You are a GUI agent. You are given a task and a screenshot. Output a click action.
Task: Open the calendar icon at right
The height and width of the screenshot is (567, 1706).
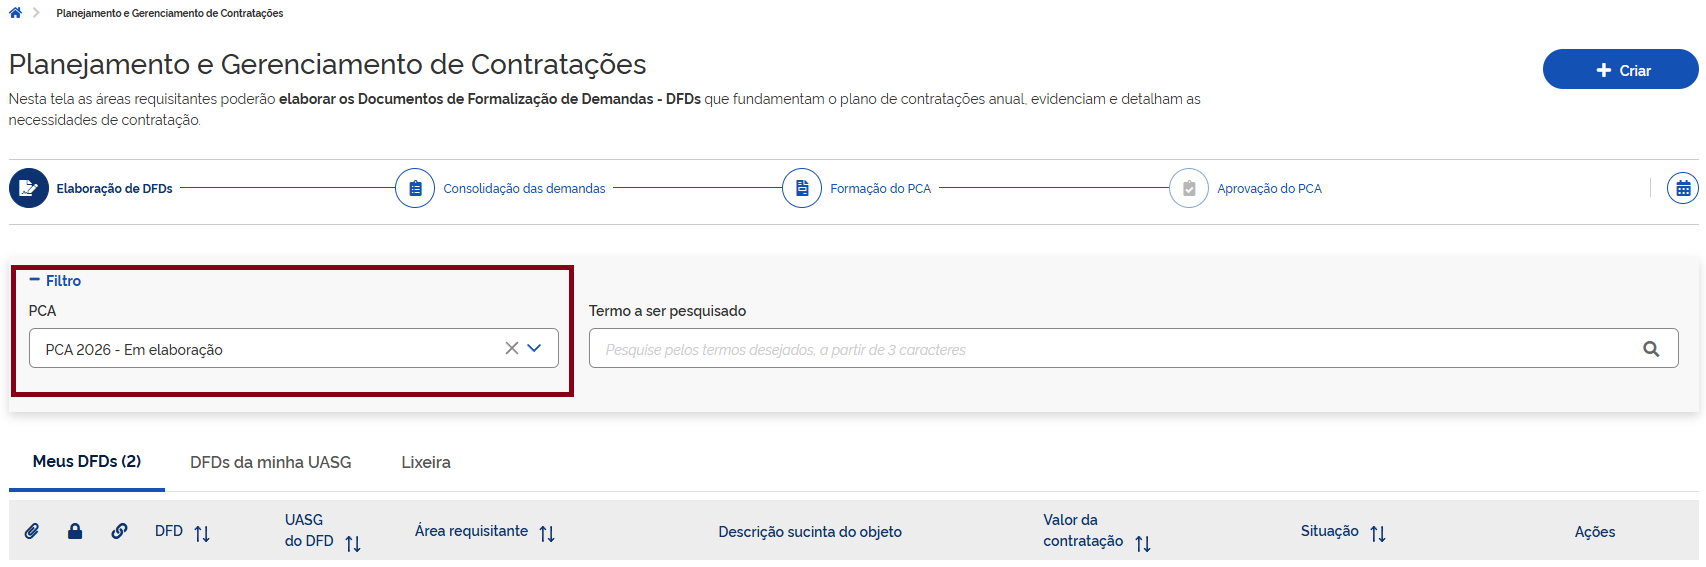[x=1683, y=188]
